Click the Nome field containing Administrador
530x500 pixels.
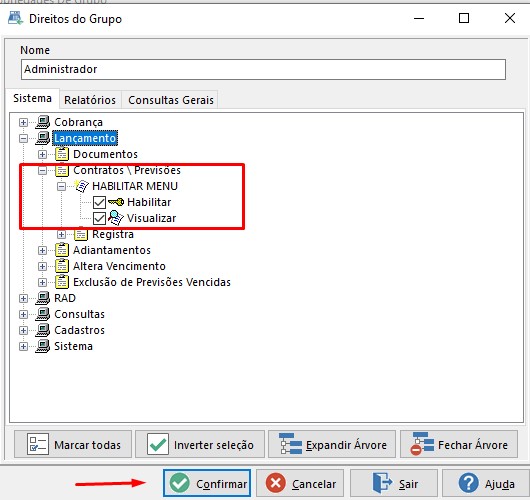pyautogui.click(x=263, y=70)
